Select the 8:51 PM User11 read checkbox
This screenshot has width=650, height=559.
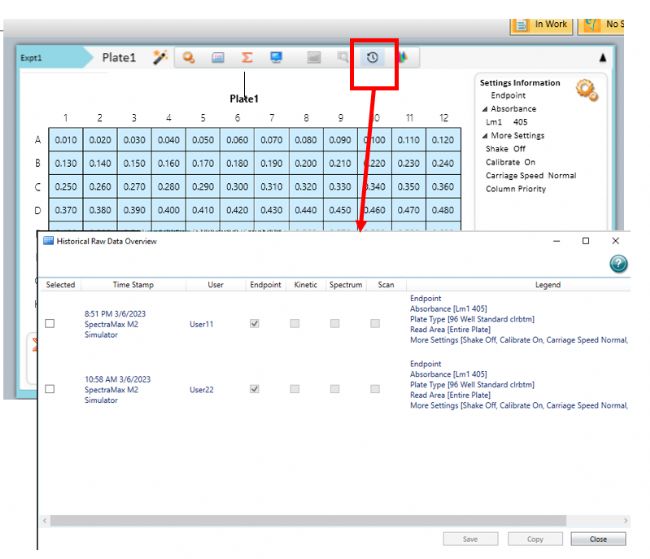[x=50, y=323]
